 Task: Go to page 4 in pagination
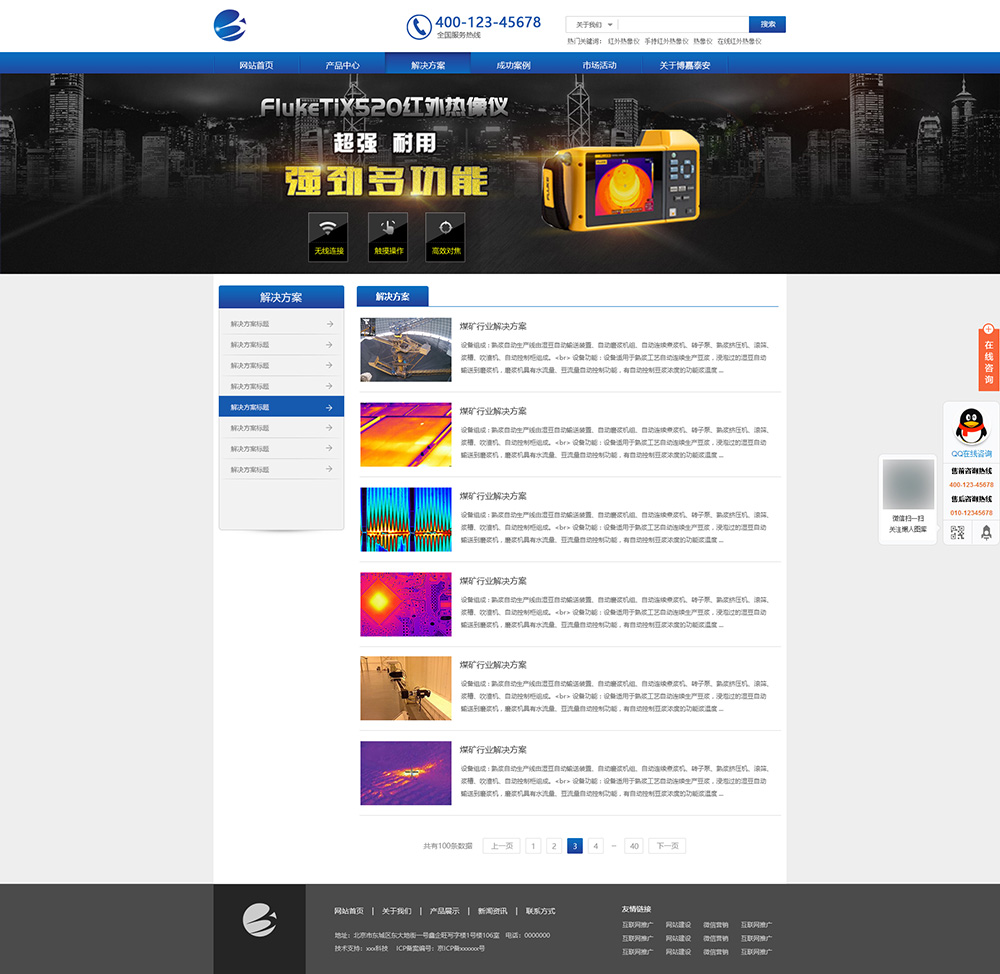click(596, 846)
